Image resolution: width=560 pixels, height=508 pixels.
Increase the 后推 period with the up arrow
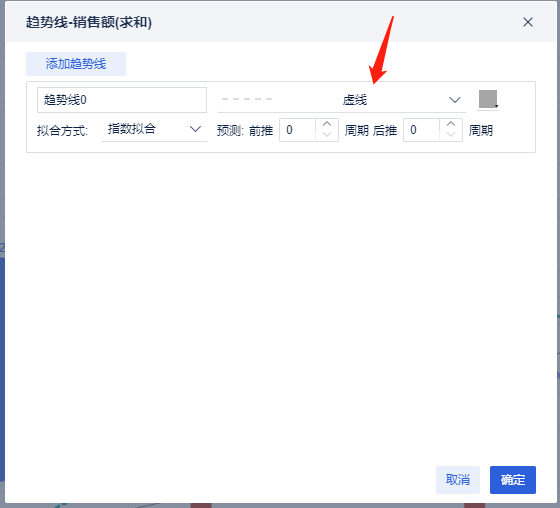[451, 124]
